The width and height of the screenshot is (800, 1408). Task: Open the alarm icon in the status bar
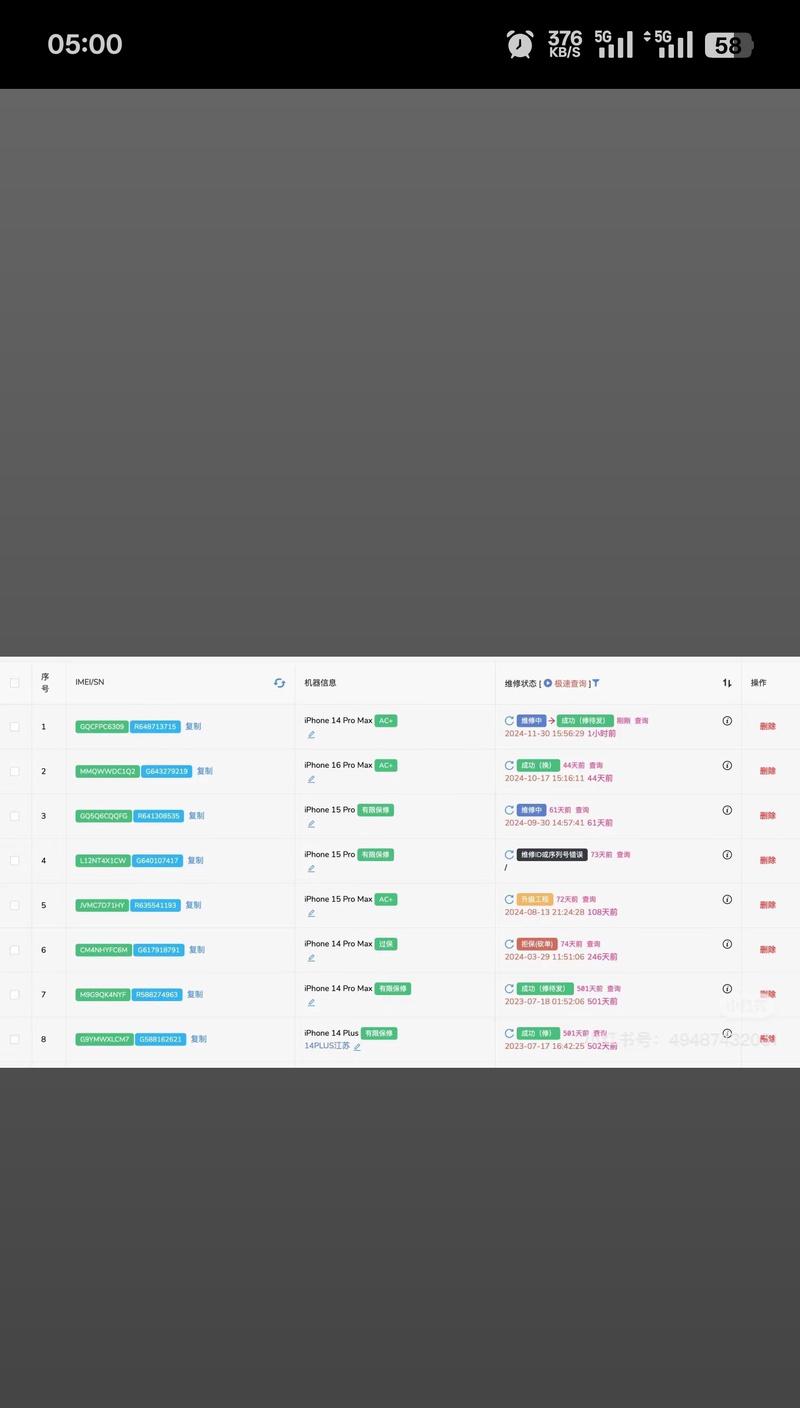(520, 44)
